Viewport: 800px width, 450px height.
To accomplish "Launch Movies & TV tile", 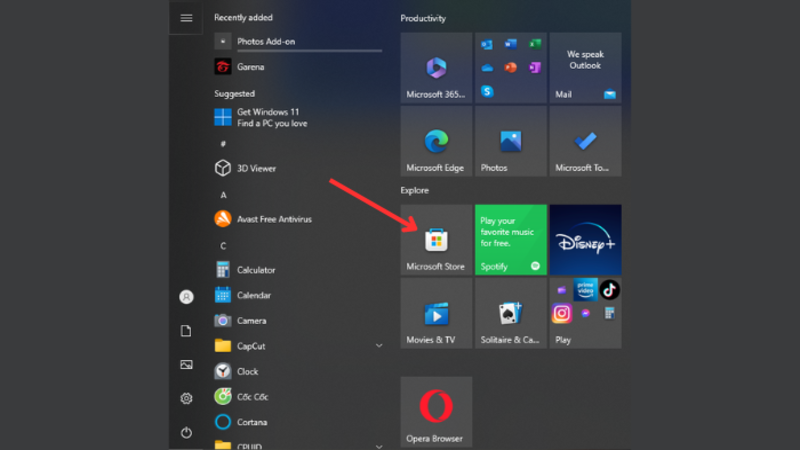I will 436,313.
